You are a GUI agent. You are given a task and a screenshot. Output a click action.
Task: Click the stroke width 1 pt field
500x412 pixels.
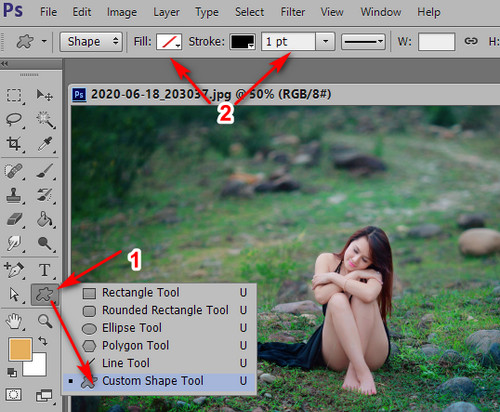coord(288,42)
